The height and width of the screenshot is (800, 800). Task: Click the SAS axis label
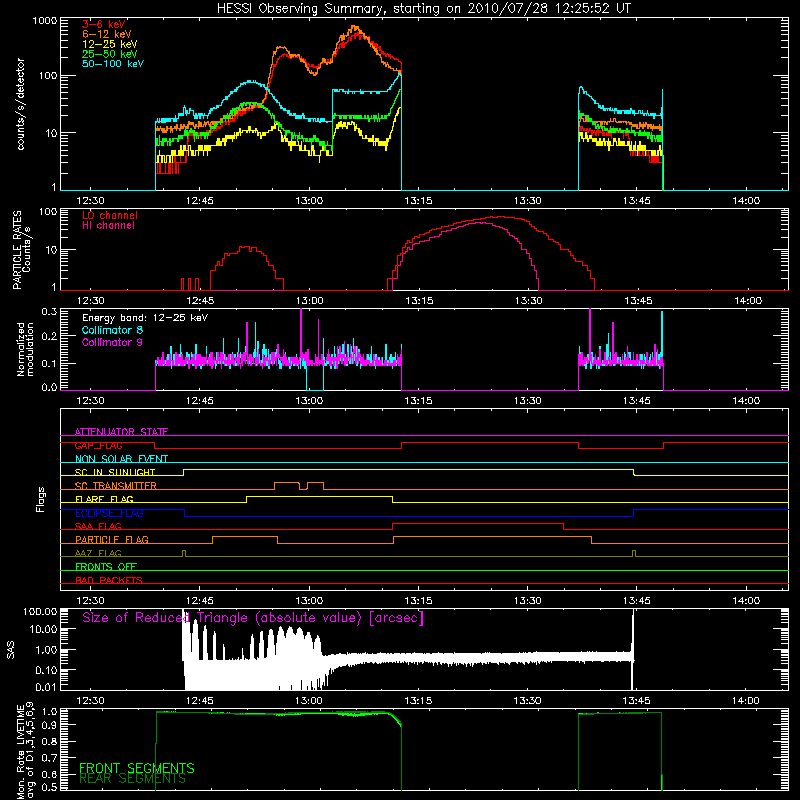(x=11, y=650)
